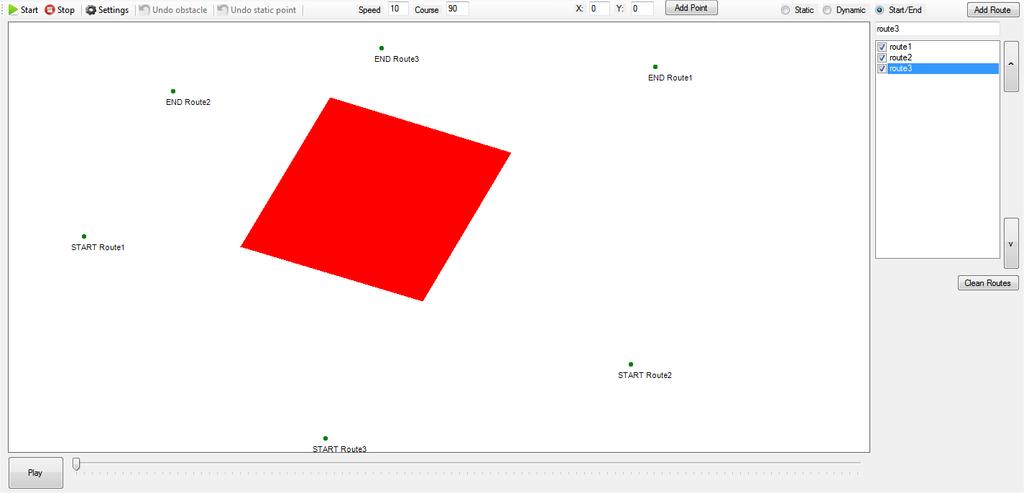Click the route name text field
The image size is (1024, 493).
coord(937,29)
